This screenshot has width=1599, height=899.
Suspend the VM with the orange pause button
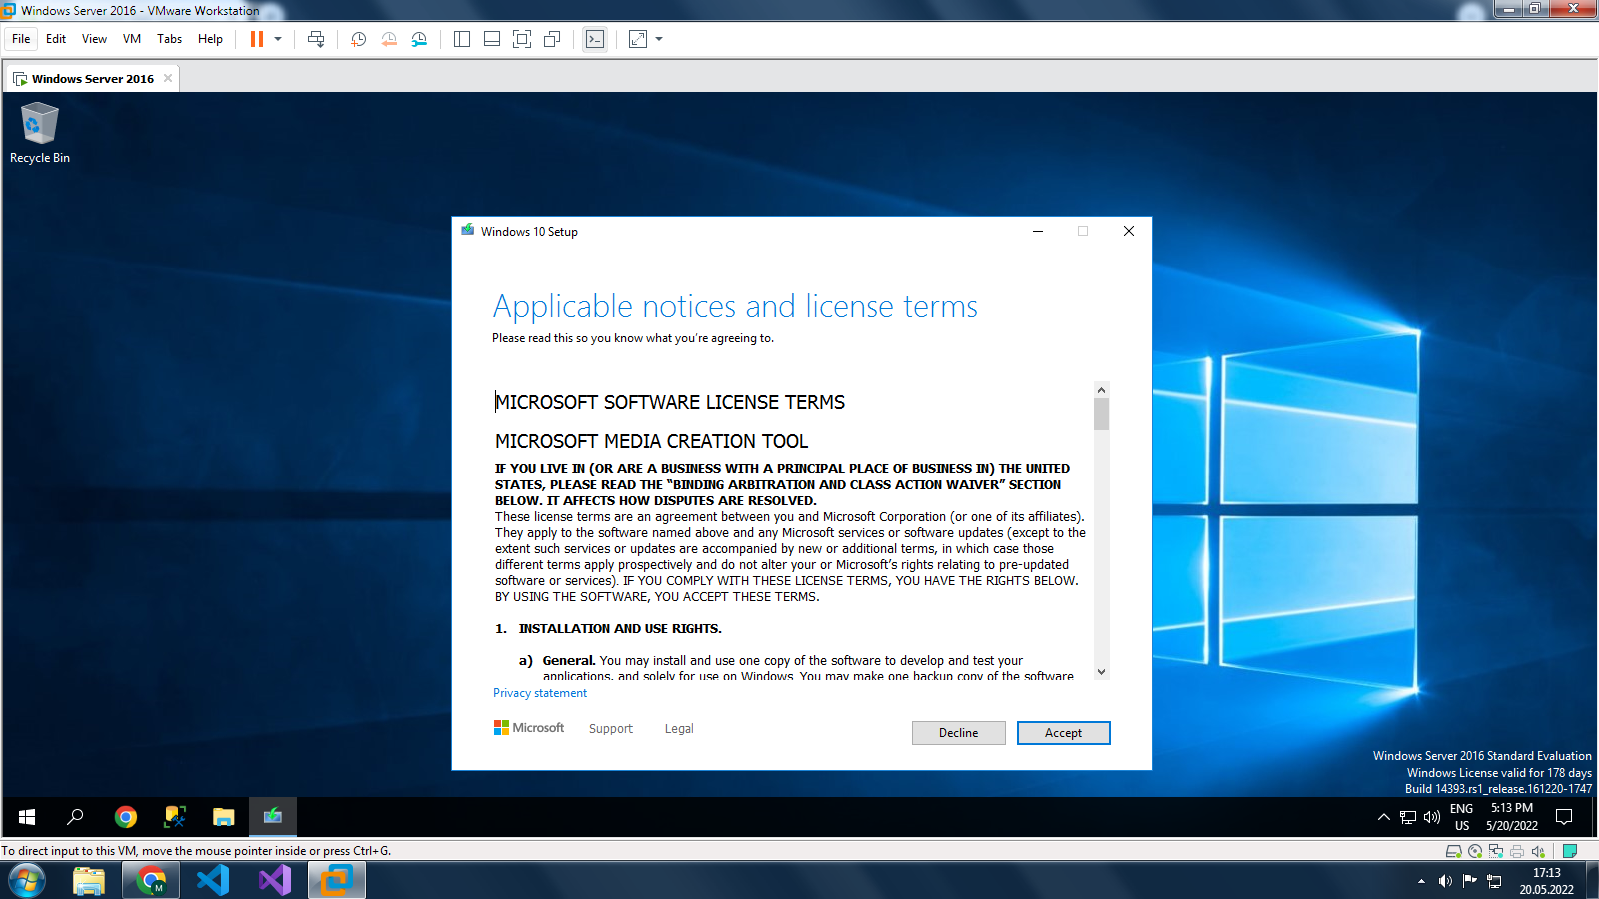[x=257, y=39]
